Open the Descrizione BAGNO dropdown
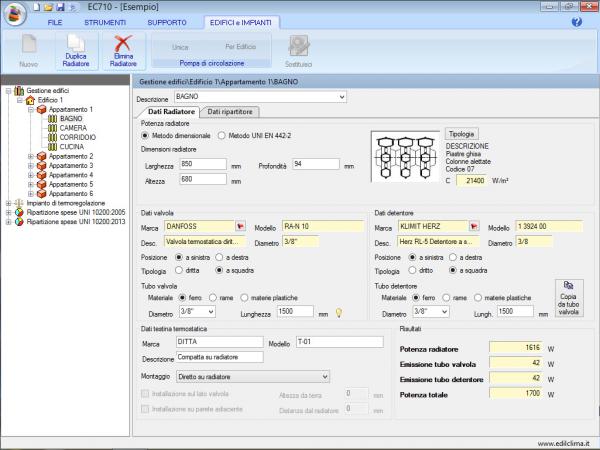Screen dimensions: 600x450 [341, 97]
